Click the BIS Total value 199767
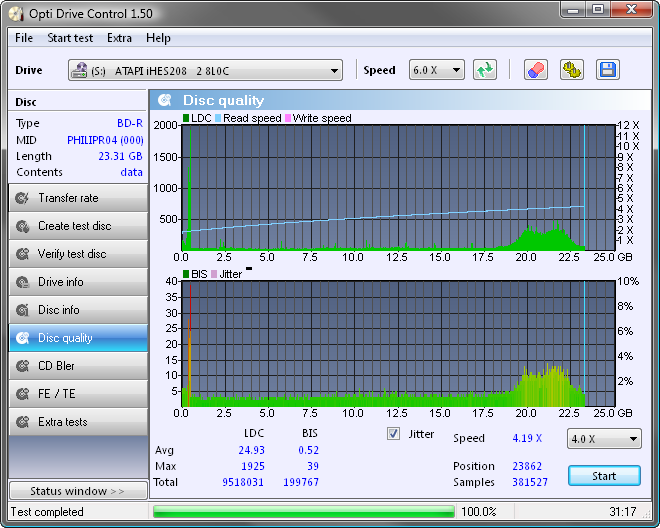The width and height of the screenshot is (660, 528). (301, 482)
